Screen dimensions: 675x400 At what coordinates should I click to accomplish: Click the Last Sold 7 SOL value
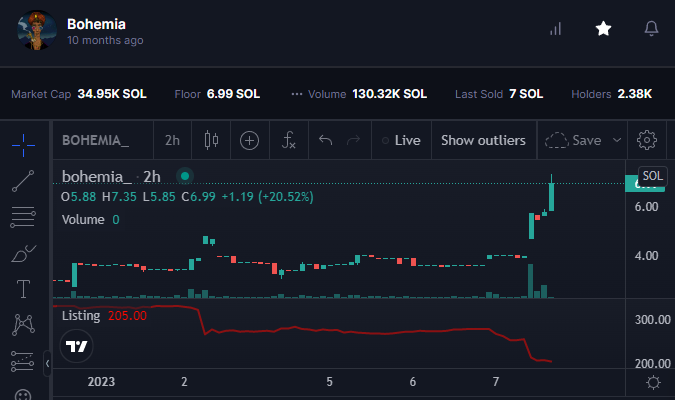(526, 94)
